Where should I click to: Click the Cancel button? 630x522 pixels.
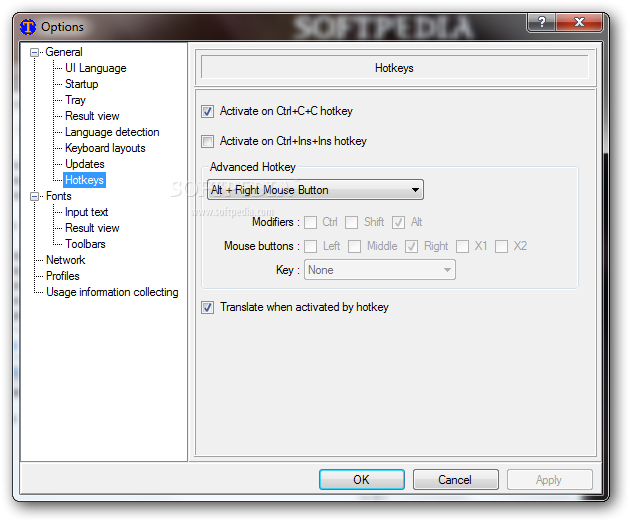point(455,479)
